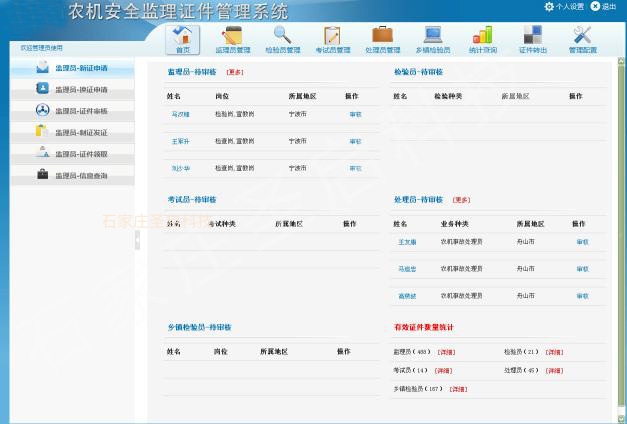Open 王军升 name link in 监理员 table
The height and width of the screenshot is (424, 627).
click(x=180, y=141)
